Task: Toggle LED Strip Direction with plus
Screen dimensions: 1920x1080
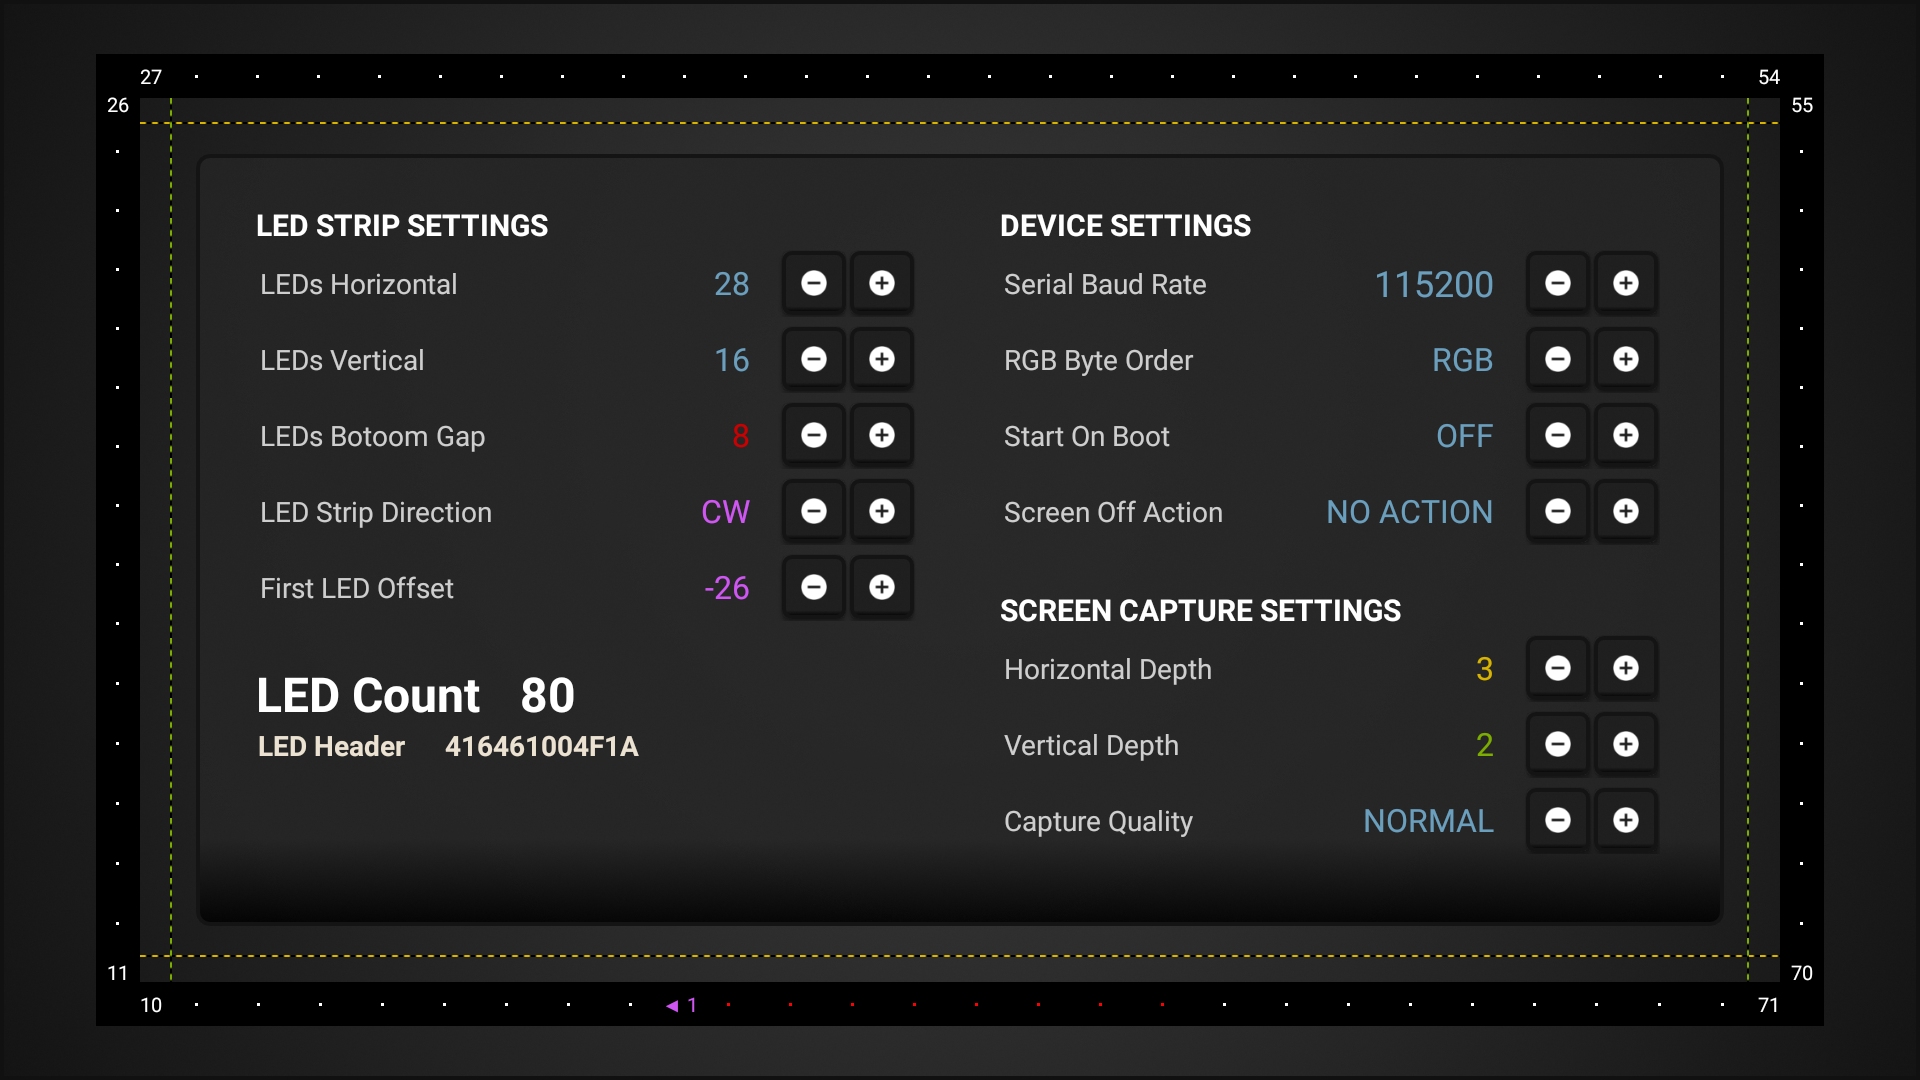Action: 881,512
